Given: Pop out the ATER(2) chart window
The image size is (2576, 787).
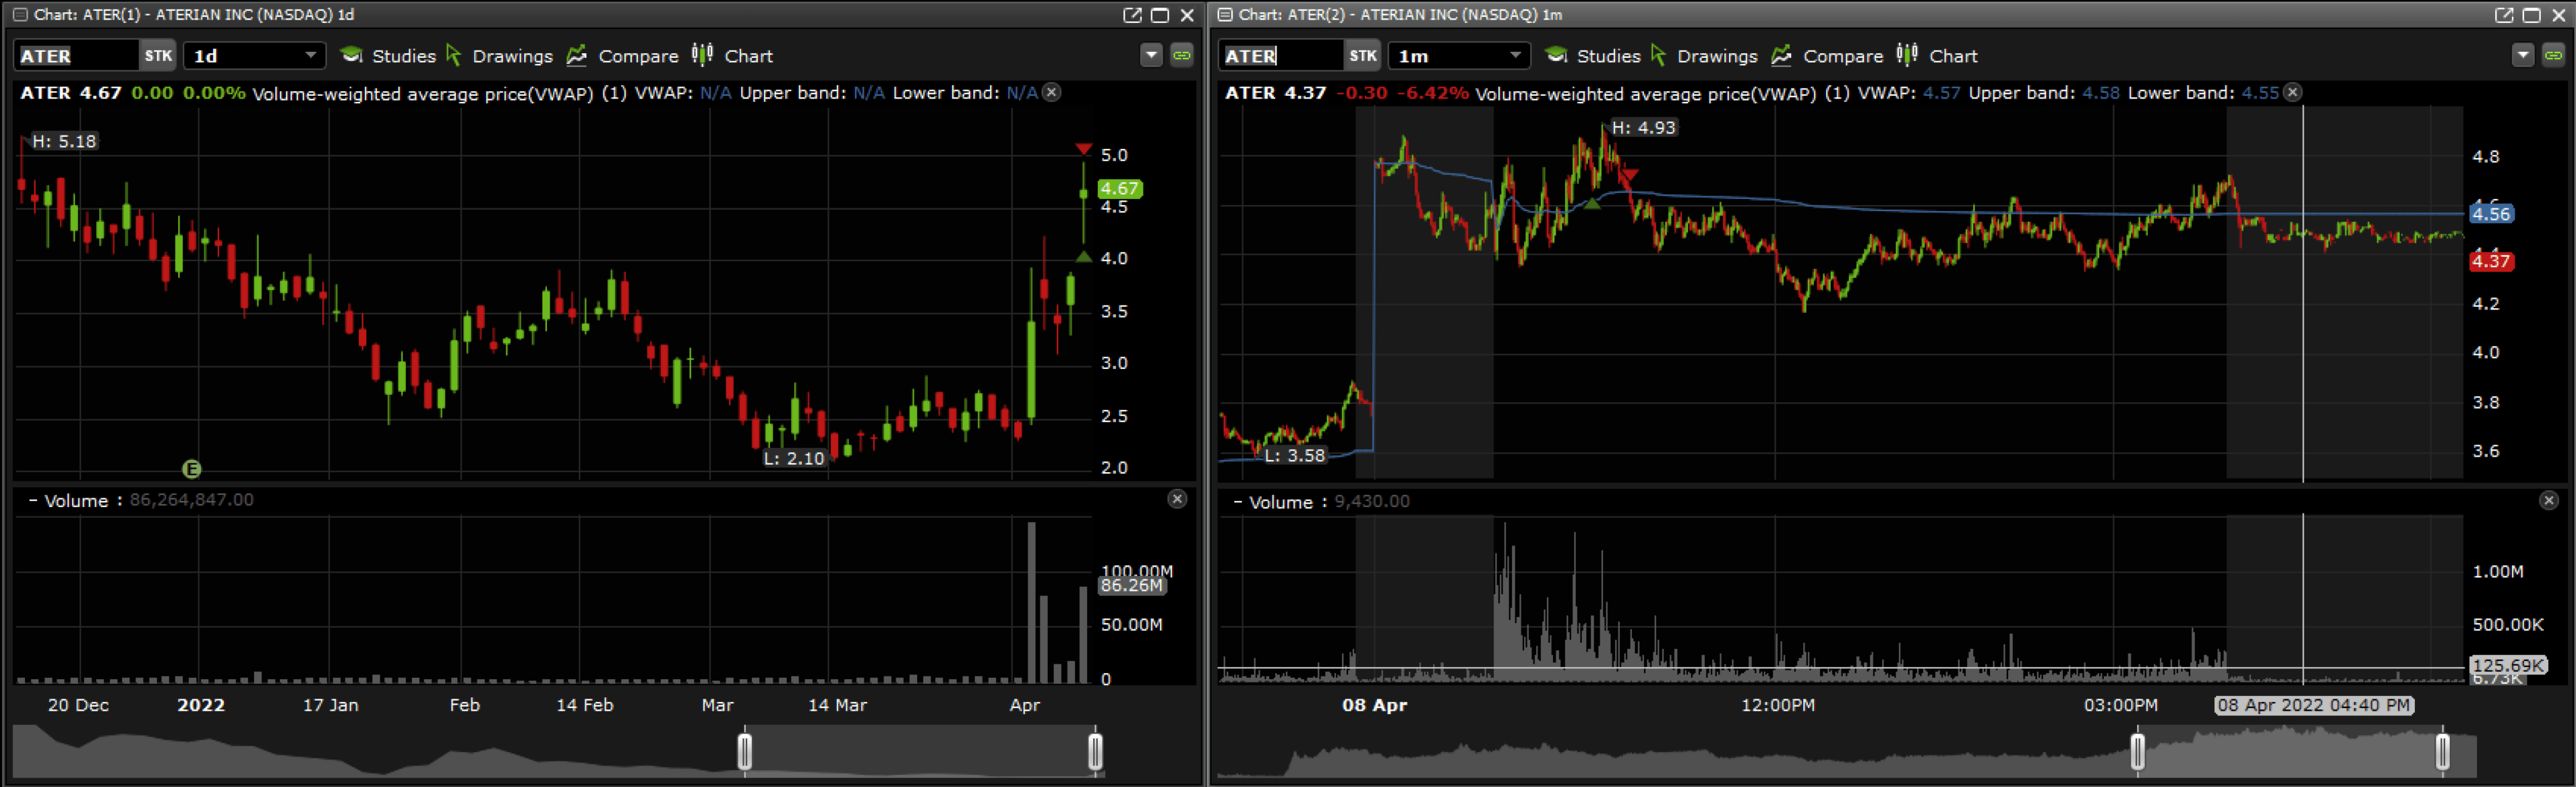Looking at the screenshot, I should click(x=2504, y=15).
